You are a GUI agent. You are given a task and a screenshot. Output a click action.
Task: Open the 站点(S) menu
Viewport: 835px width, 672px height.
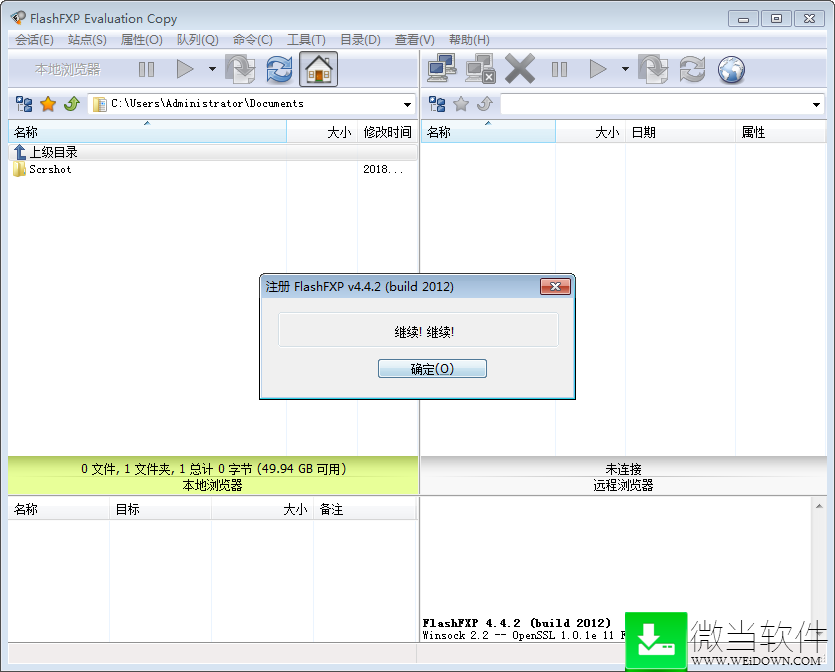87,40
